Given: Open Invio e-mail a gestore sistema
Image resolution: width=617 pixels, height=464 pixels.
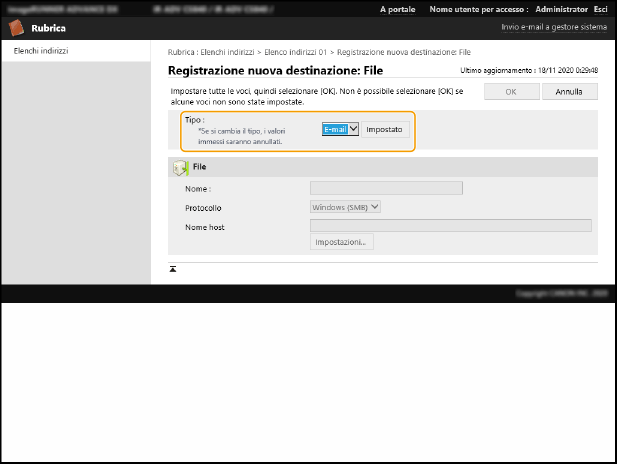Looking at the screenshot, I should [553, 28].
